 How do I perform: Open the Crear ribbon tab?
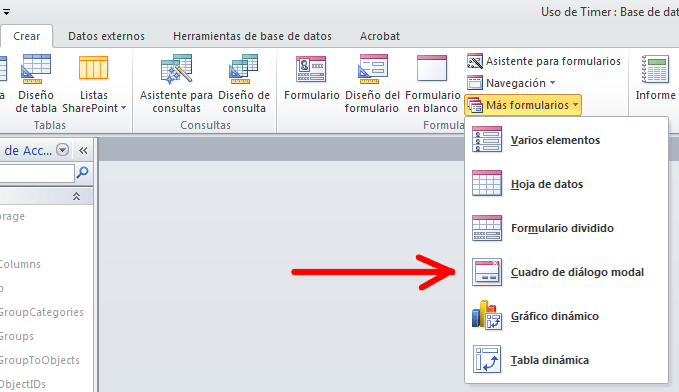pos(26,36)
